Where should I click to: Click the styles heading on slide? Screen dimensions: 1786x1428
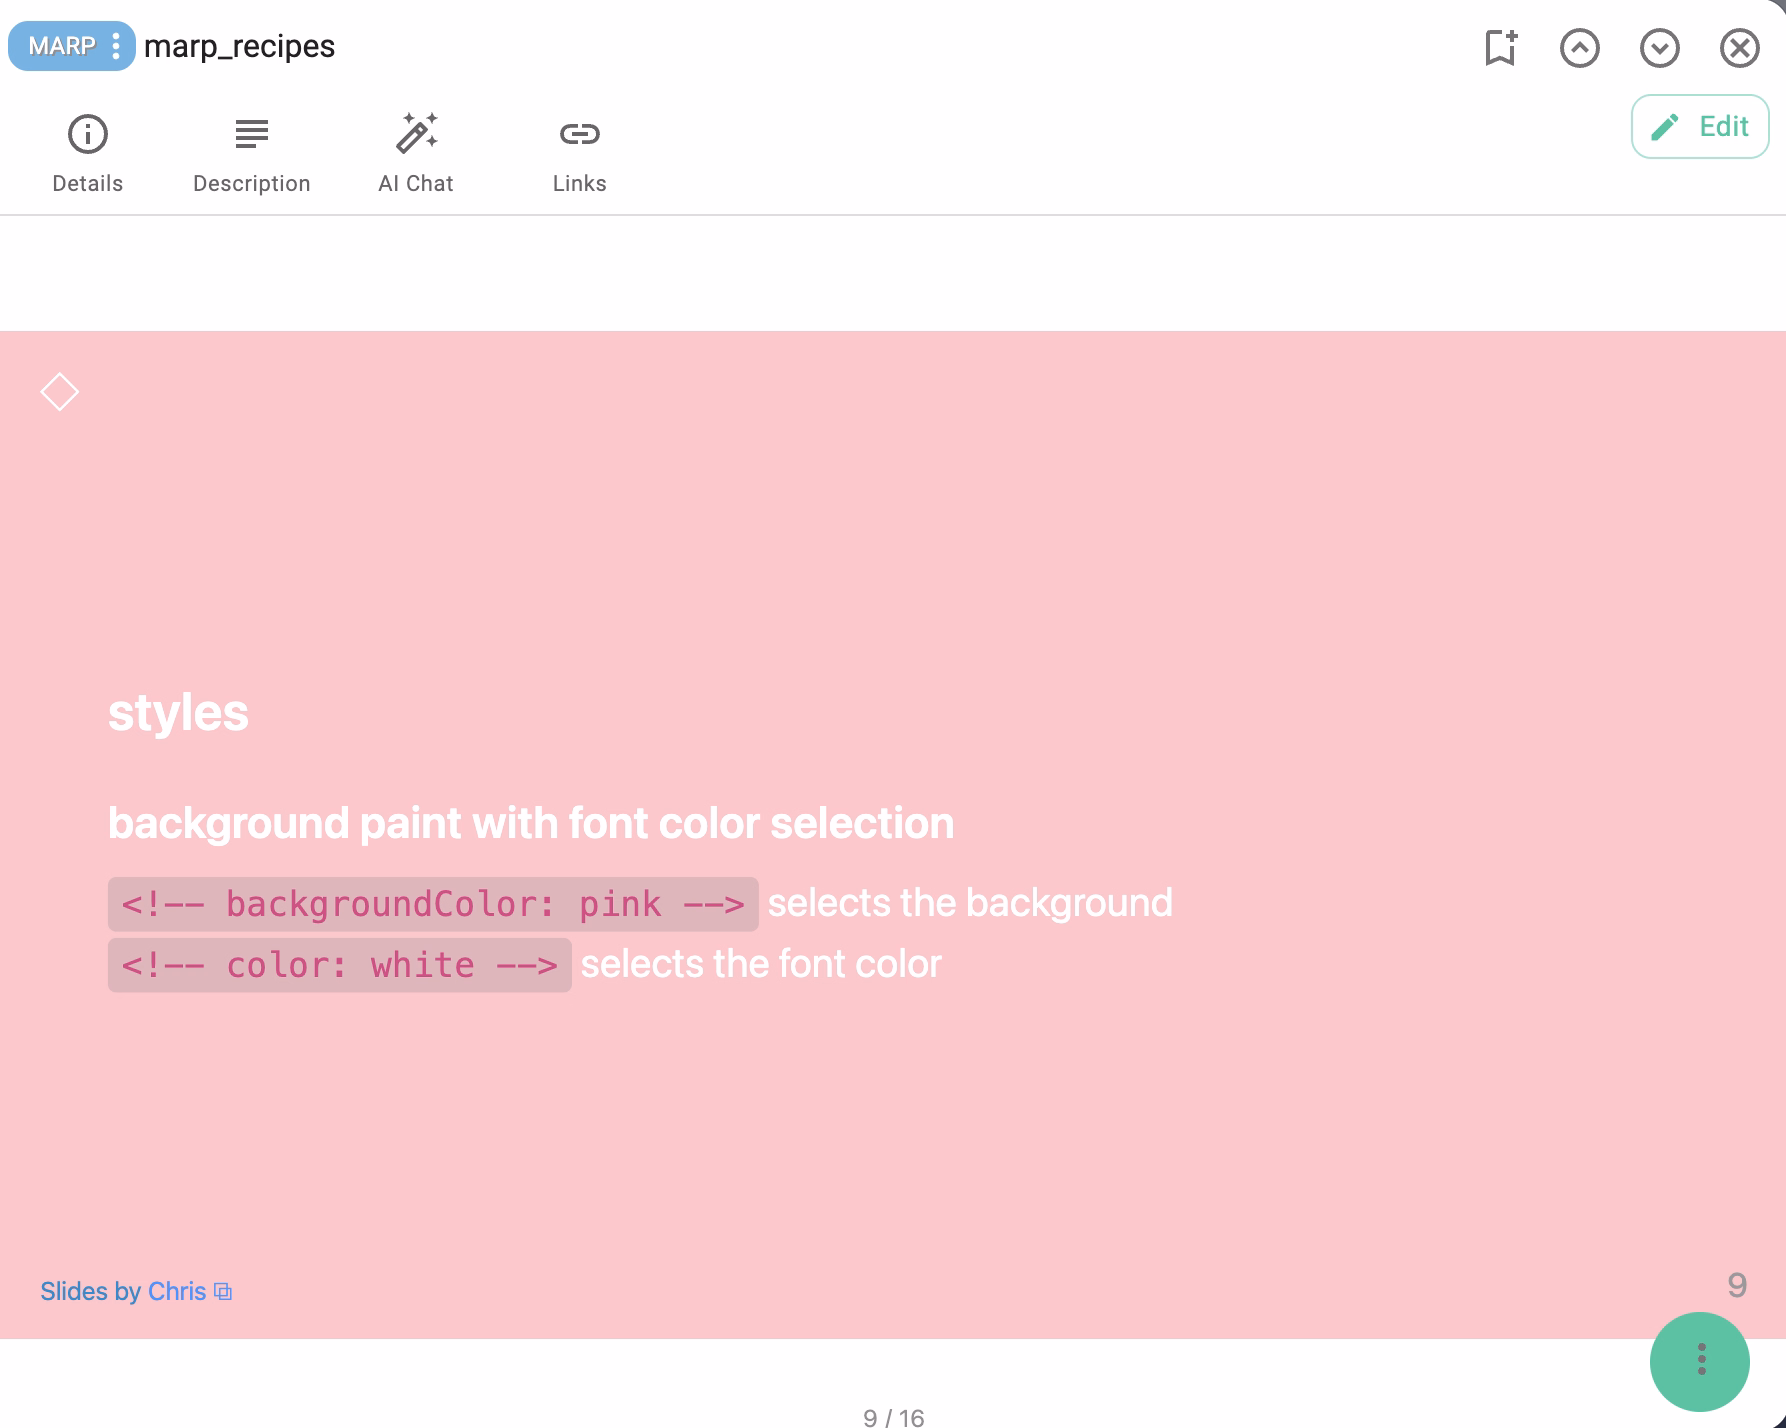(x=178, y=713)
